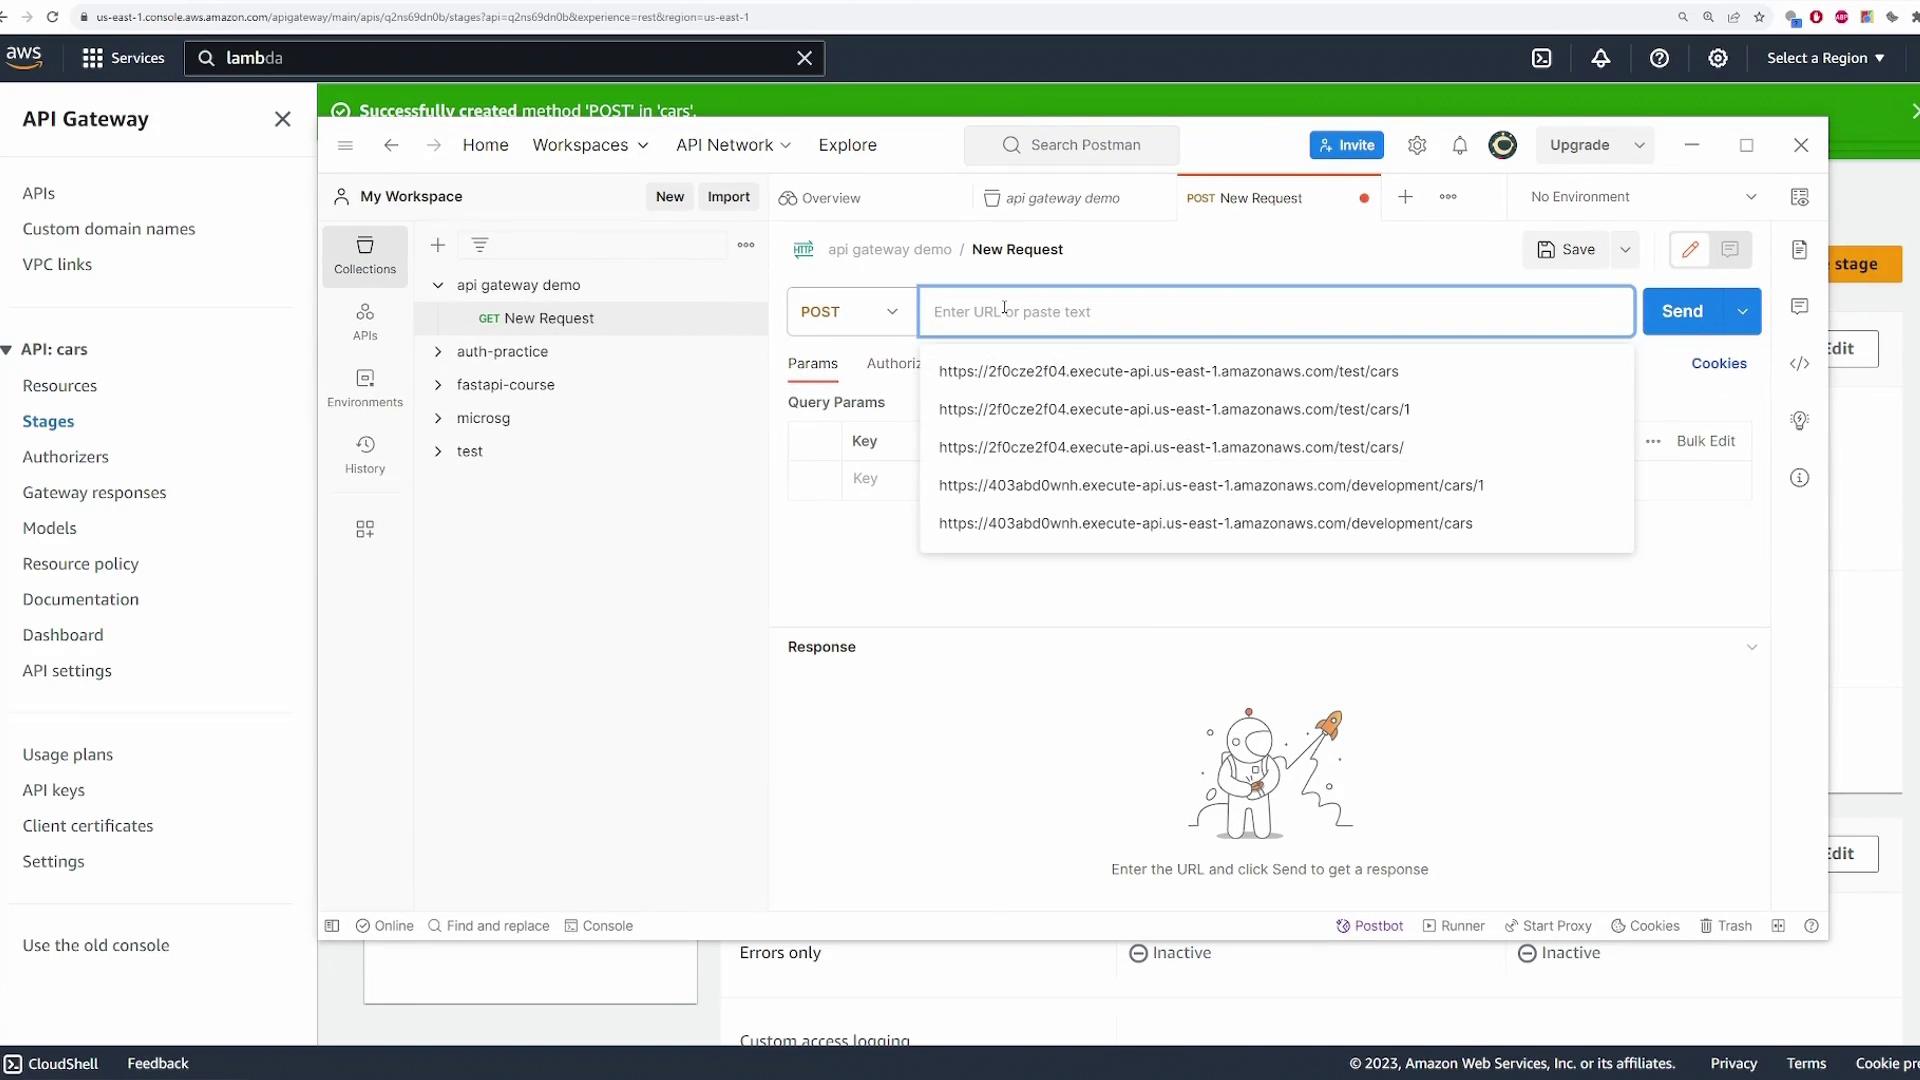The image size is (1920, 1080).
Task: Expand the auth-practice collection
Action: pyautogui.click(x=438, y=352)
